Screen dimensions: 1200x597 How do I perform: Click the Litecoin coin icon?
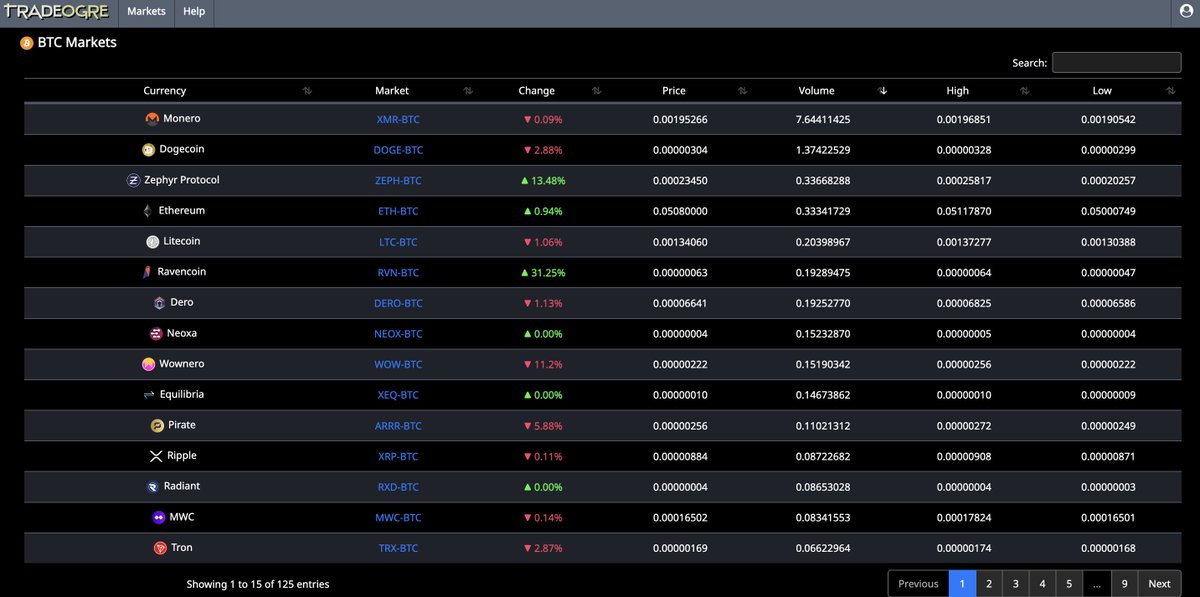click(x=152, y=242)
